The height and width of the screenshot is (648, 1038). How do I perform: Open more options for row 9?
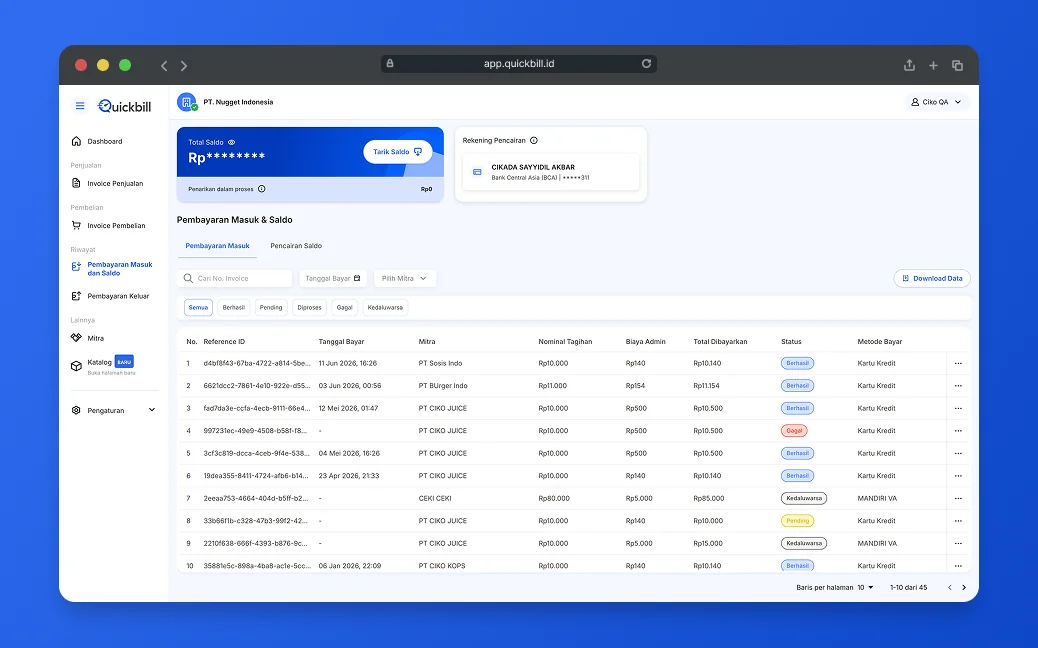click(x=958, y=543)
